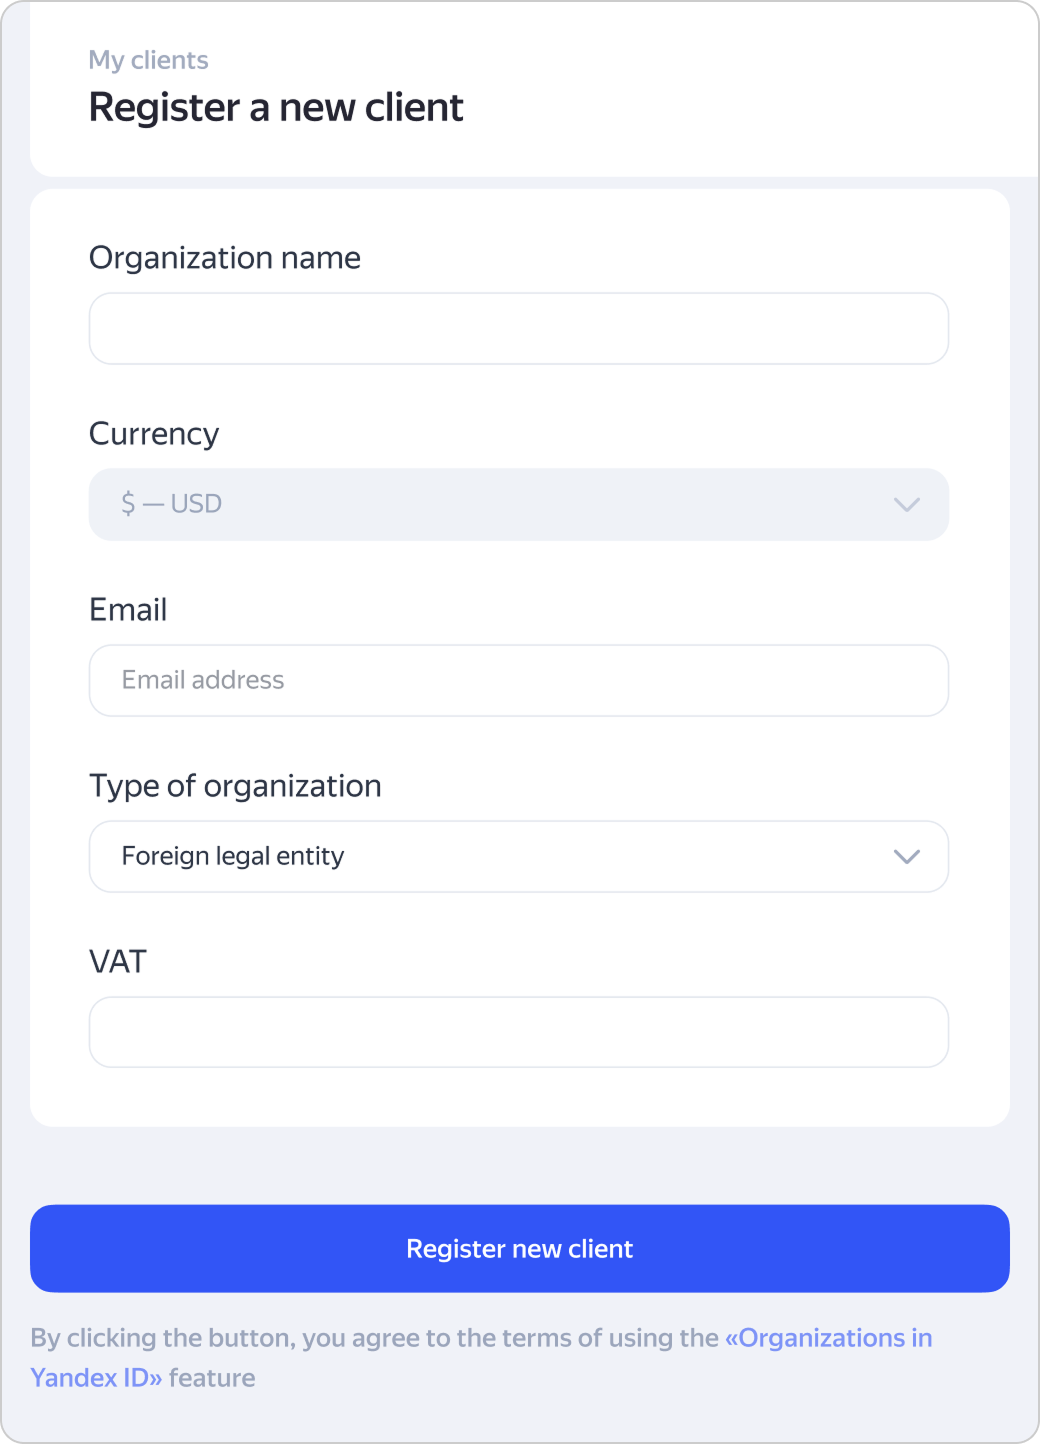
Task: Focus the Email address input field
Action: click(518, 681)
